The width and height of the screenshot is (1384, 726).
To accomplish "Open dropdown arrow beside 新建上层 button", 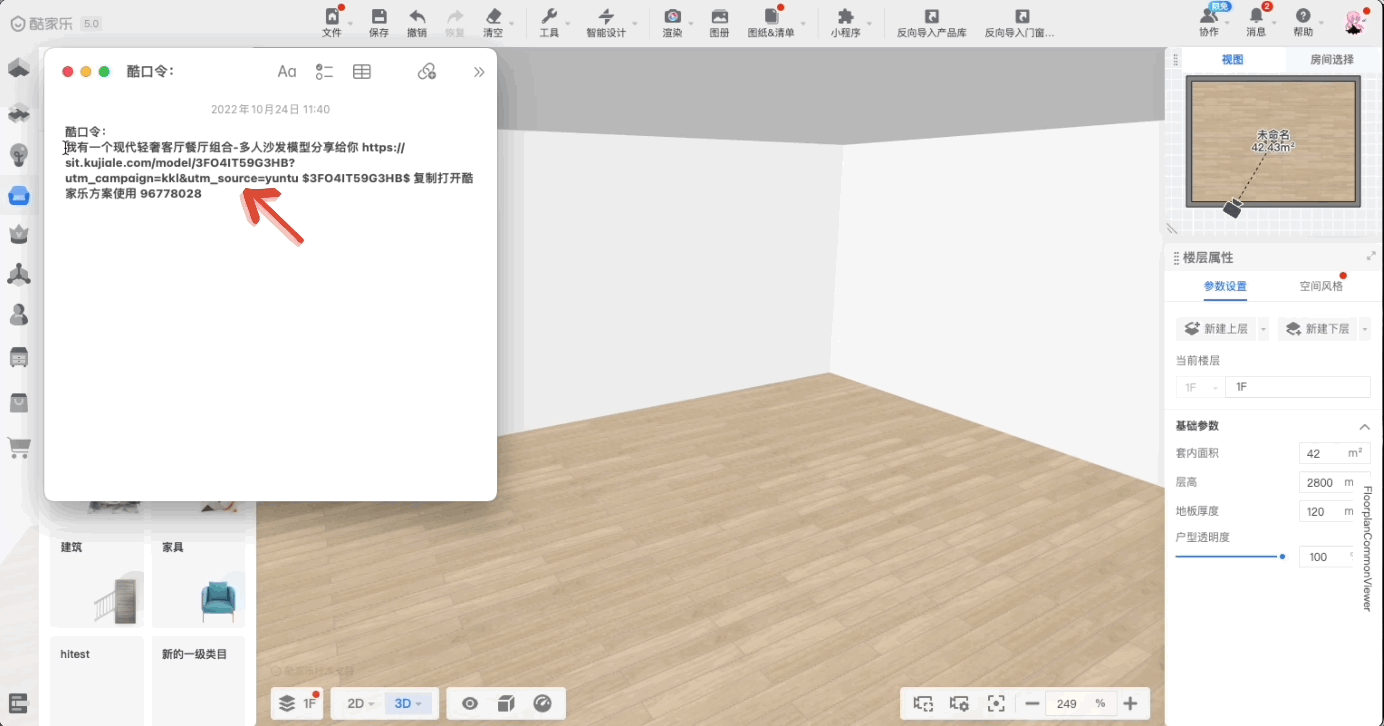I will point(1263,329).
